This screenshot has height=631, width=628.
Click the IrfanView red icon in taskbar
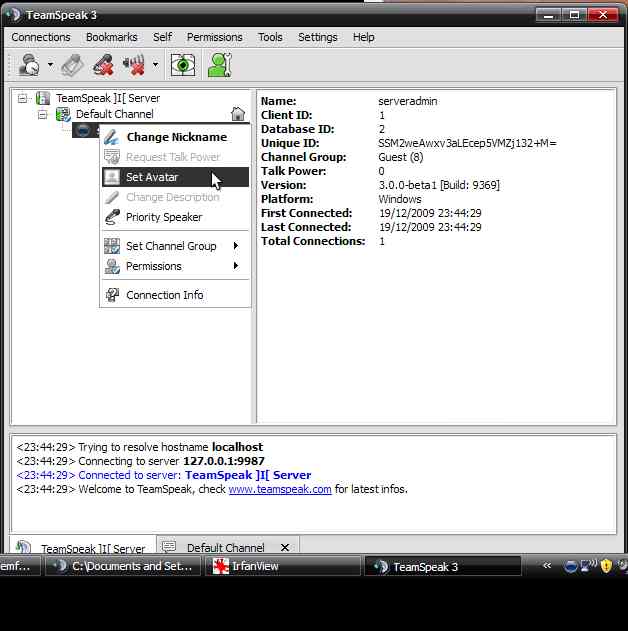tap(221, 566)
